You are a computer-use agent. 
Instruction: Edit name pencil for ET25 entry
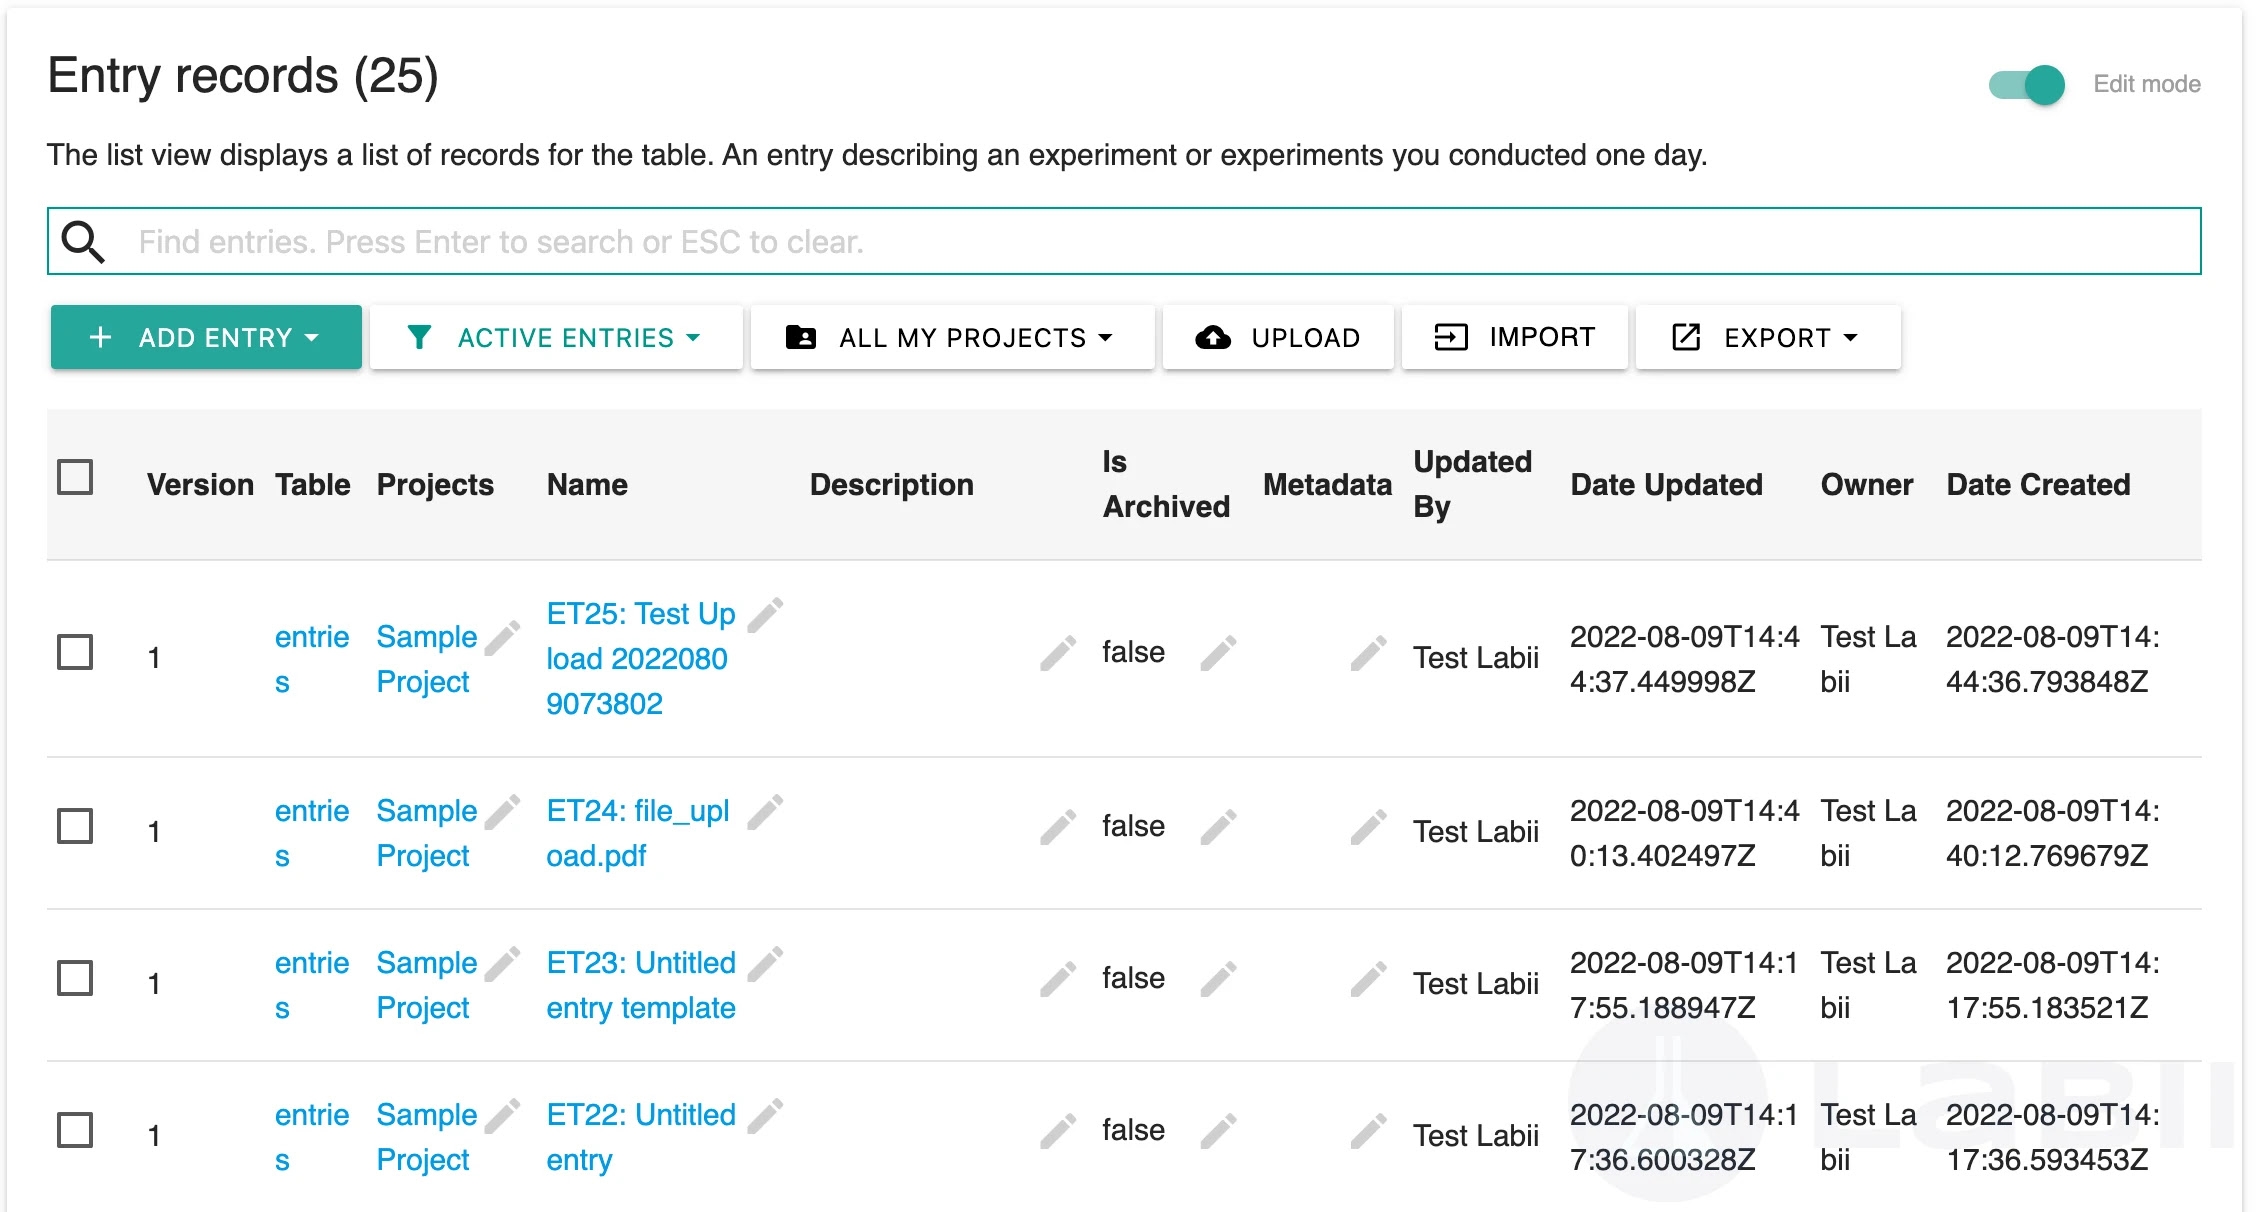(765, 615)
